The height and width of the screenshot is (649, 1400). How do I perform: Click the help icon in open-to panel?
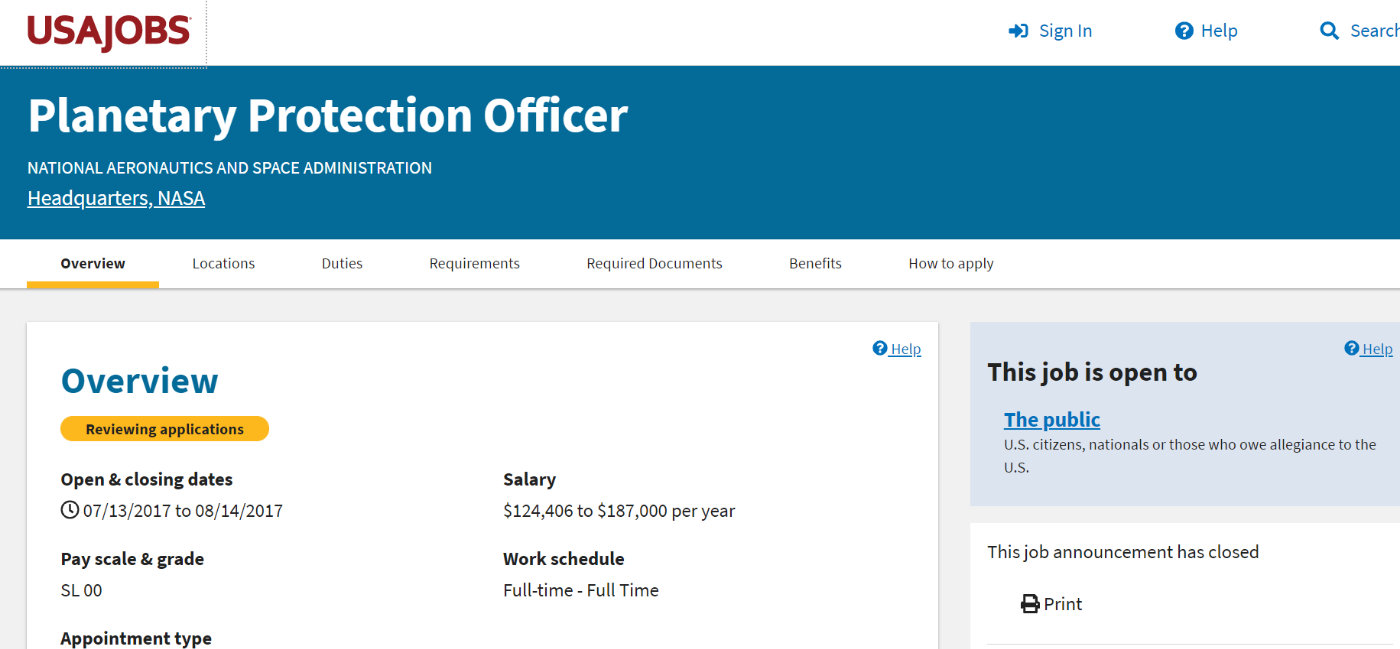[x=1352, y=349]
